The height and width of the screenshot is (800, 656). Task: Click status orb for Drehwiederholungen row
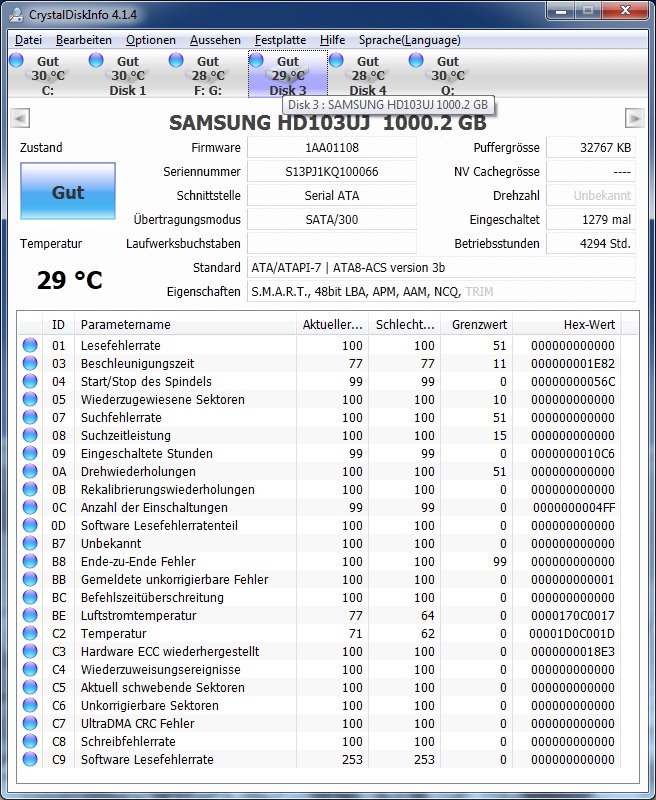pyautogui.click(x=30, y=471)
